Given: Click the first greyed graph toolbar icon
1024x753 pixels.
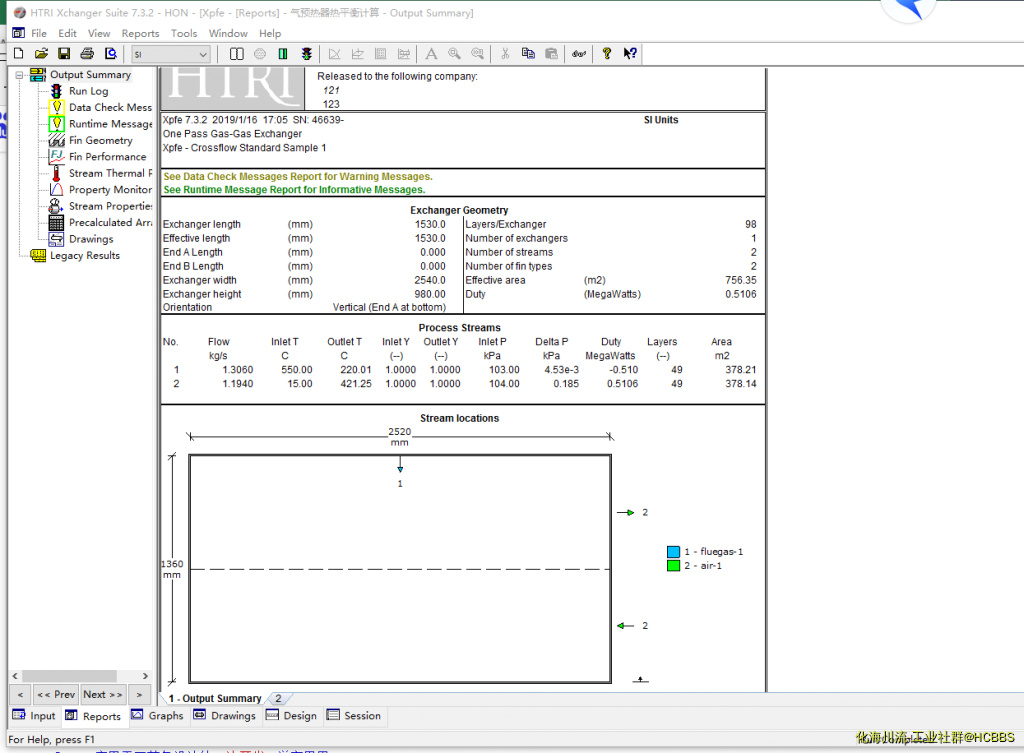Looking at the screenshot, I should coord(334,54).
